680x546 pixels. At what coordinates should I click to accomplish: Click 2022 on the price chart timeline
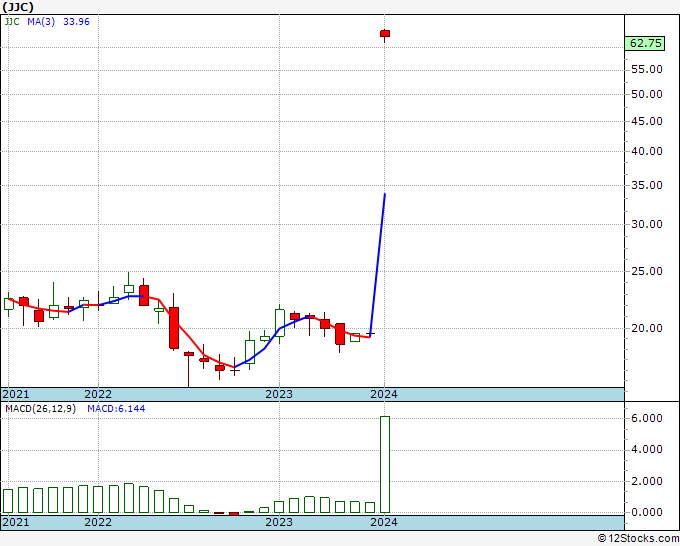point(98,395)
